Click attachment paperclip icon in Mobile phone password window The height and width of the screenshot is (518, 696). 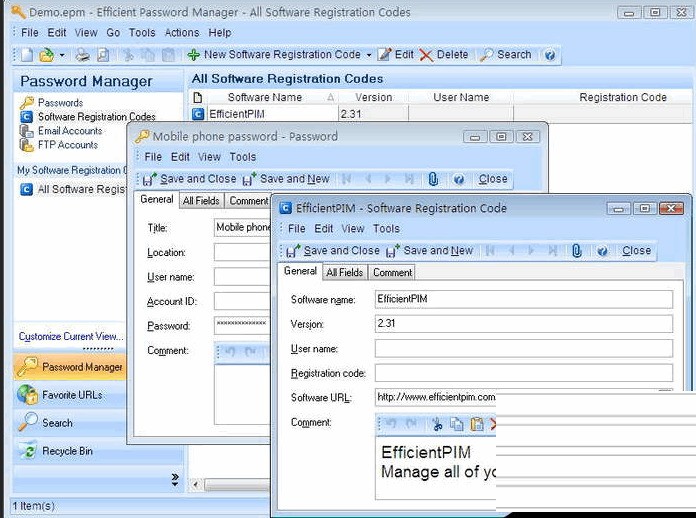coord(433,179)
